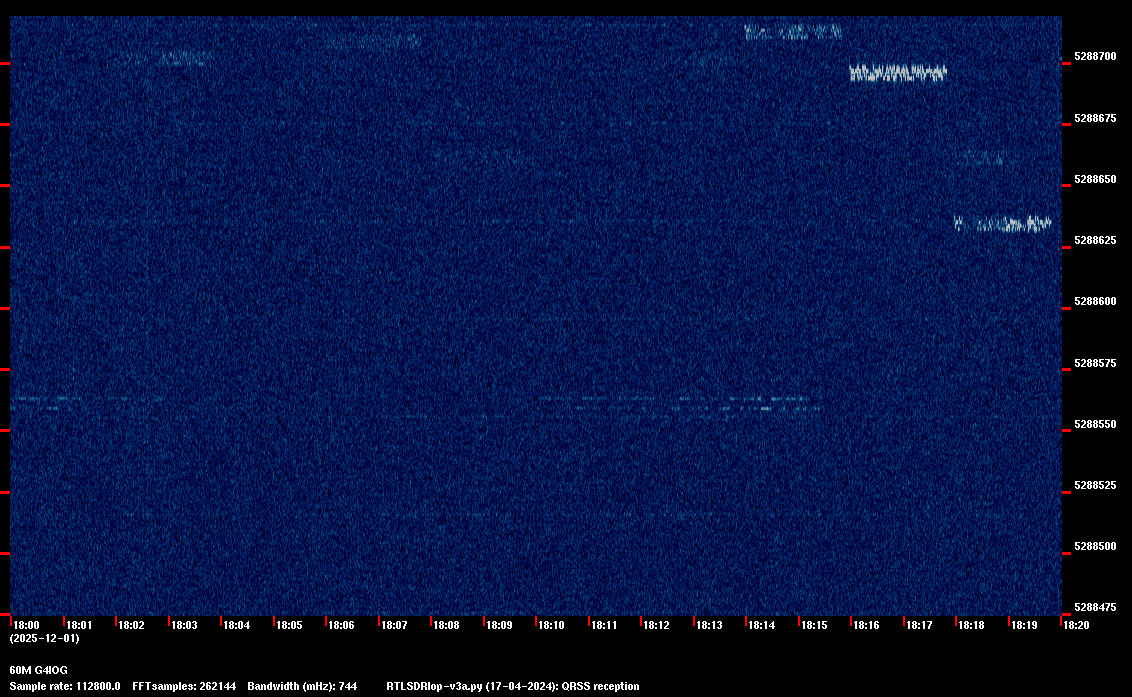Click the 18:19 time label
The width and height of the screenshot is (1132, 697).
click(1024, 625)
